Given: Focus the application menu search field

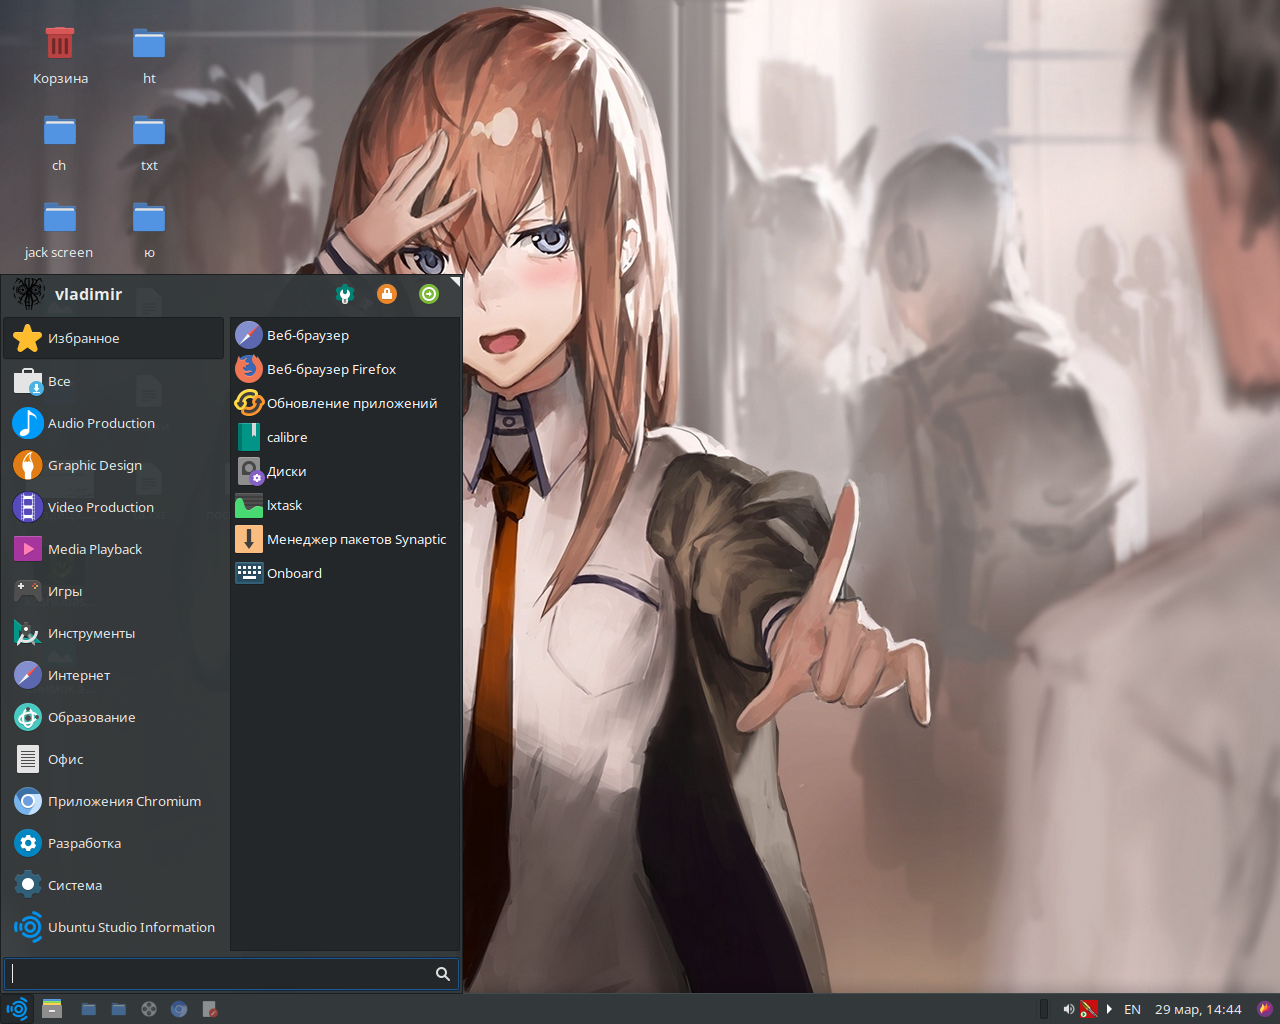Looking at the screenshot, I should coord(231,974).
